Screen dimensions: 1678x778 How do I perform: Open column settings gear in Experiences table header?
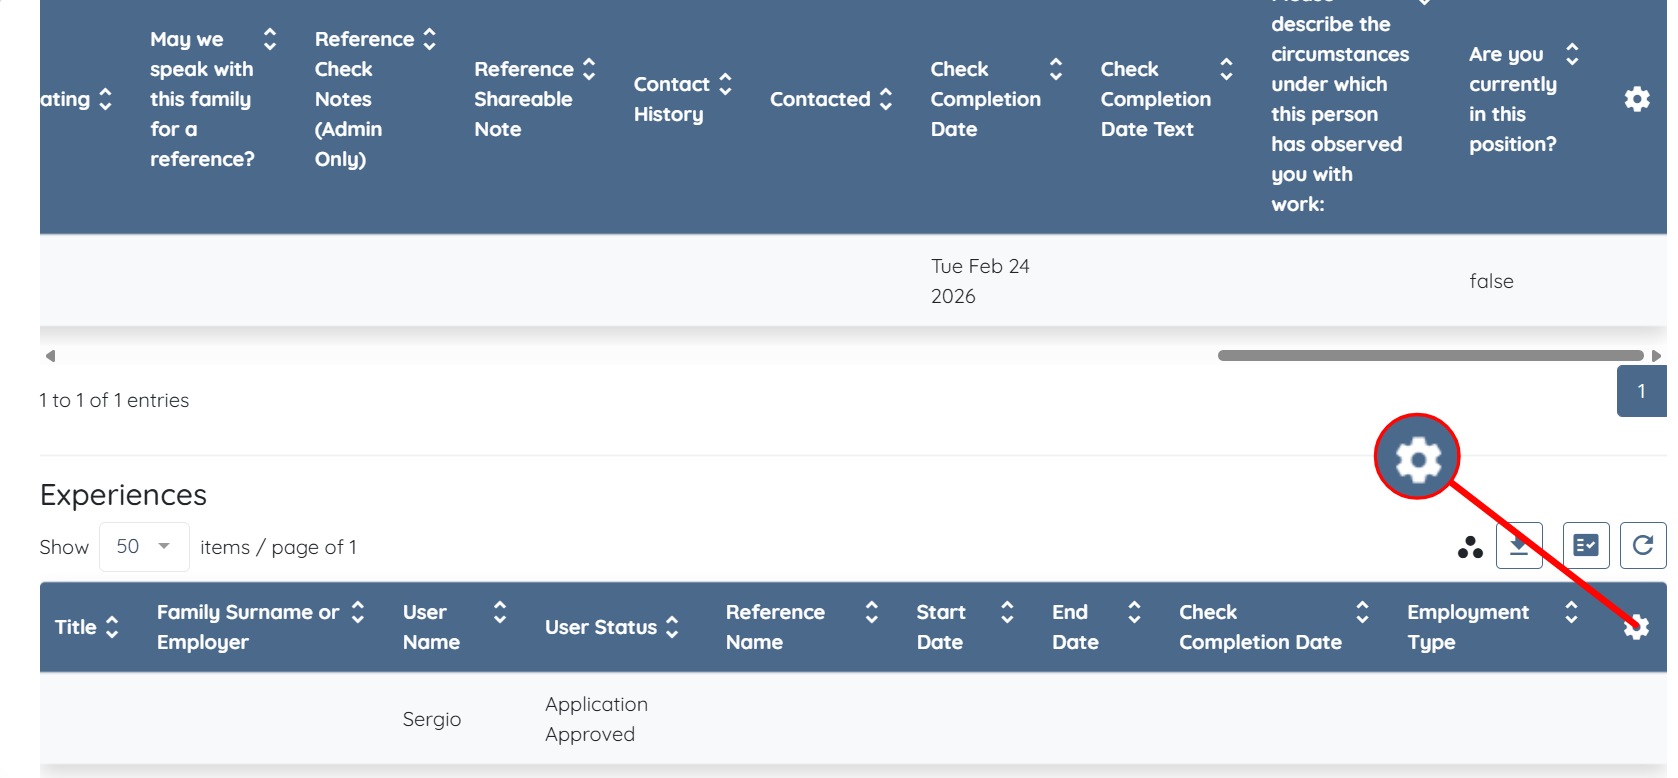[1636, 628]
